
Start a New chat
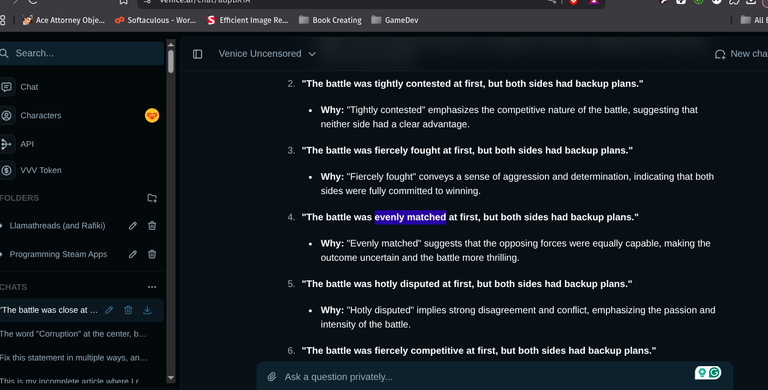pyautogui.click(x=742, y=54)
